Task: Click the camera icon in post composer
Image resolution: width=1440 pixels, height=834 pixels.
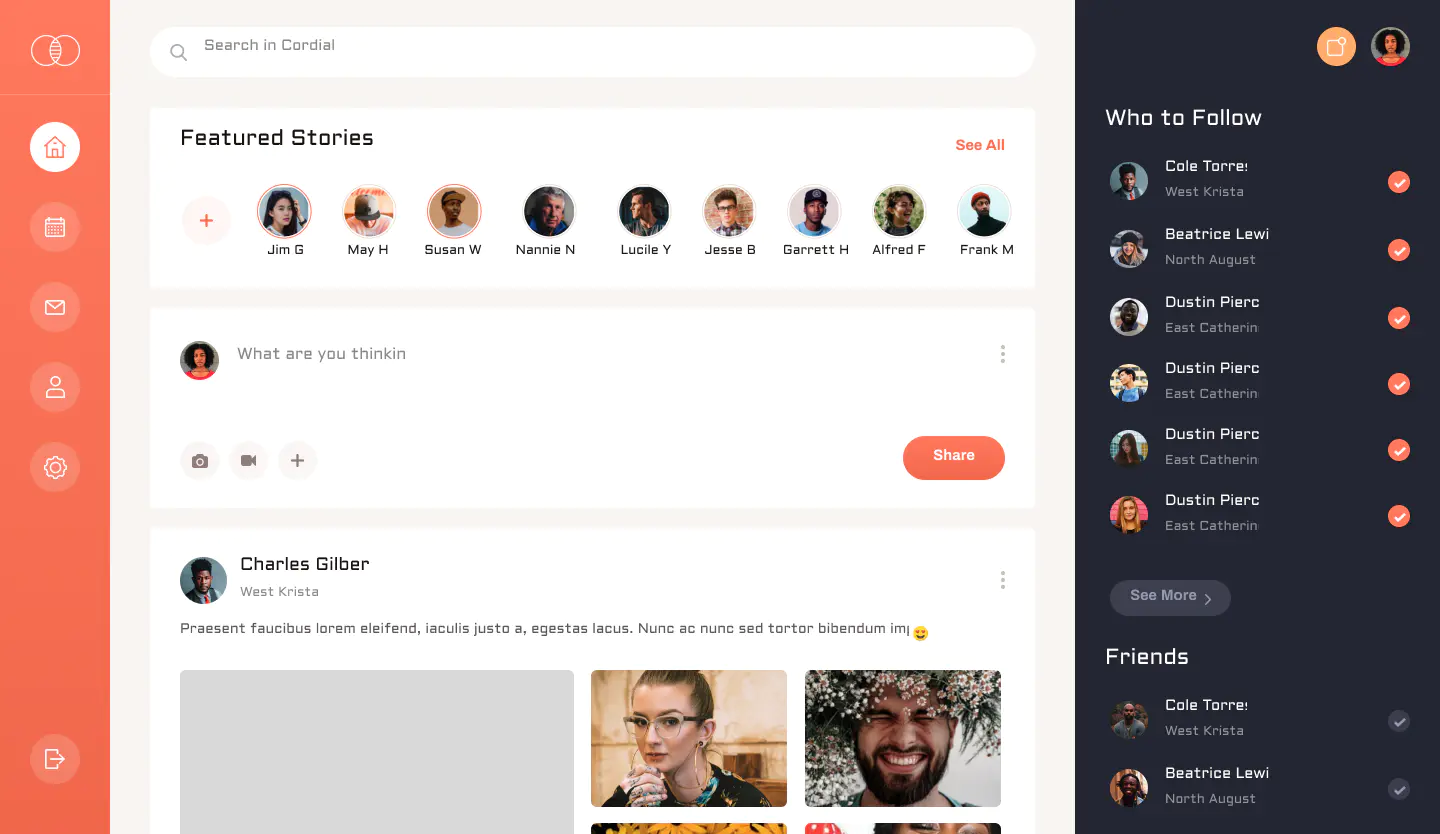Action: pyautogui.click(x=200, y=461)
